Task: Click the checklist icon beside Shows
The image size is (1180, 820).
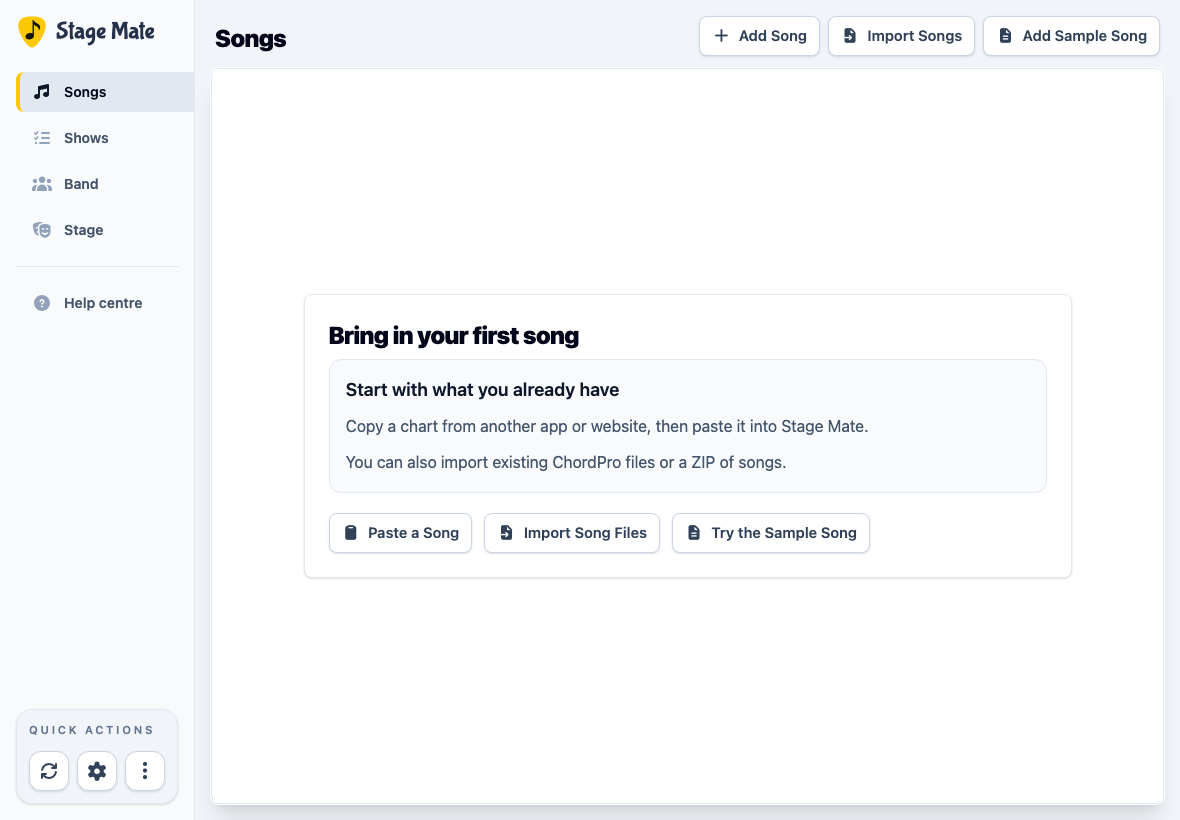Action: tap(42, 138)
